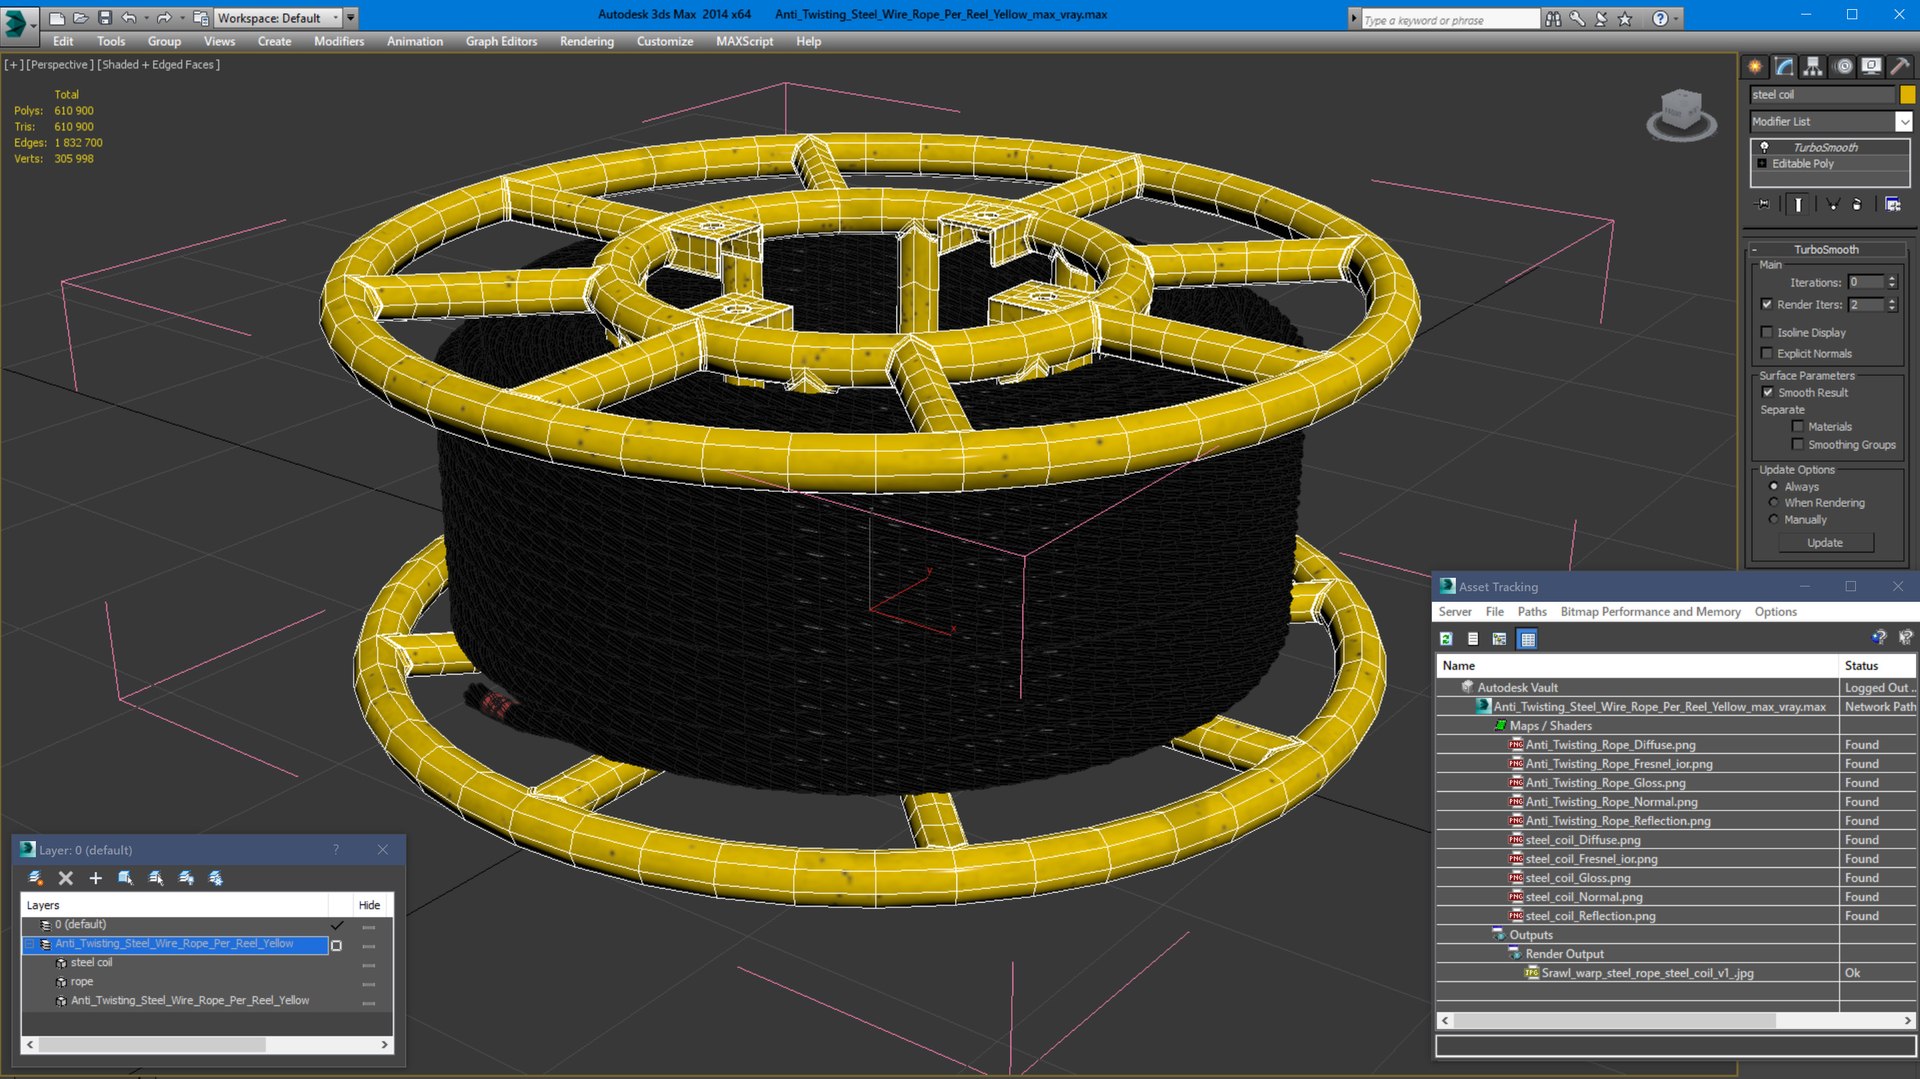1920x1079 pixels.
Task: Toggle TurboSmooth modifier lightbulb visibility
Action: 1764,147
